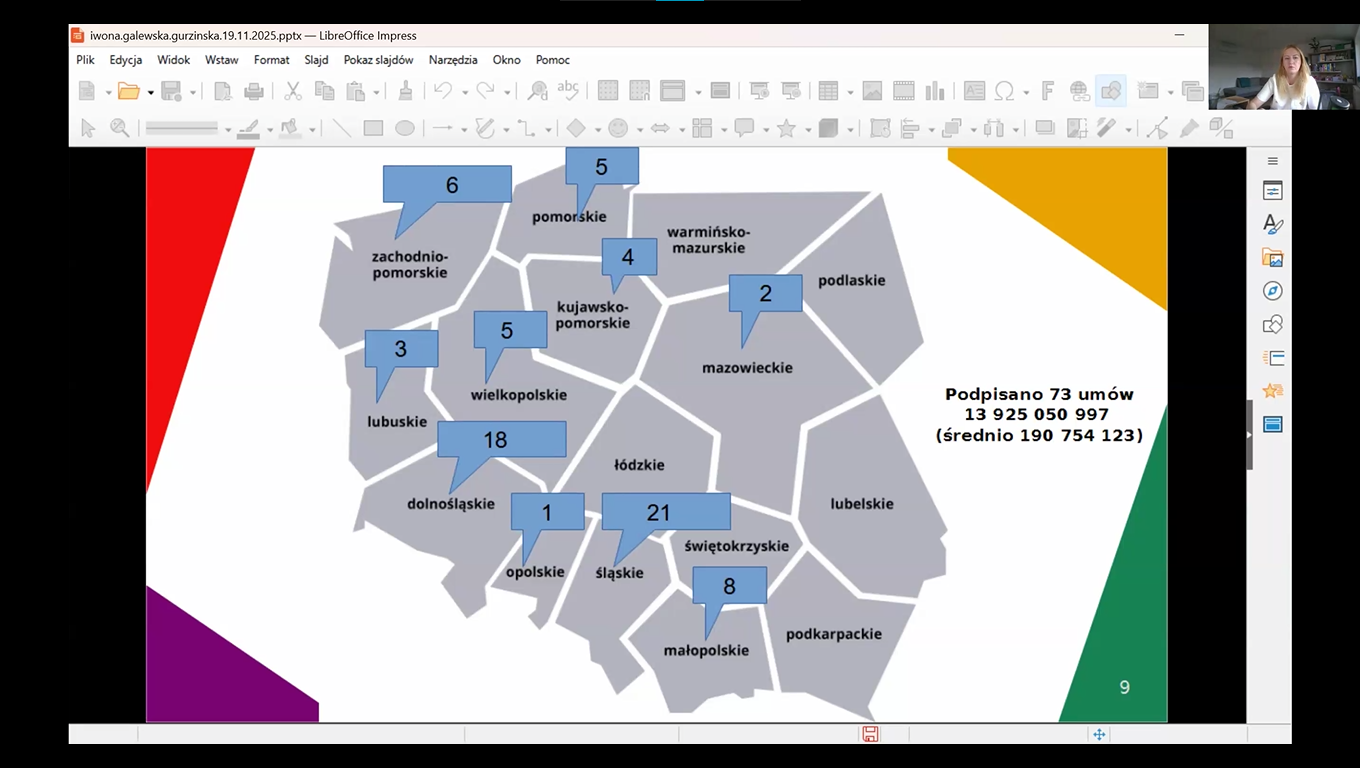
Task: Open the Insert Table dropdown arrow
Action: point(849,92)
